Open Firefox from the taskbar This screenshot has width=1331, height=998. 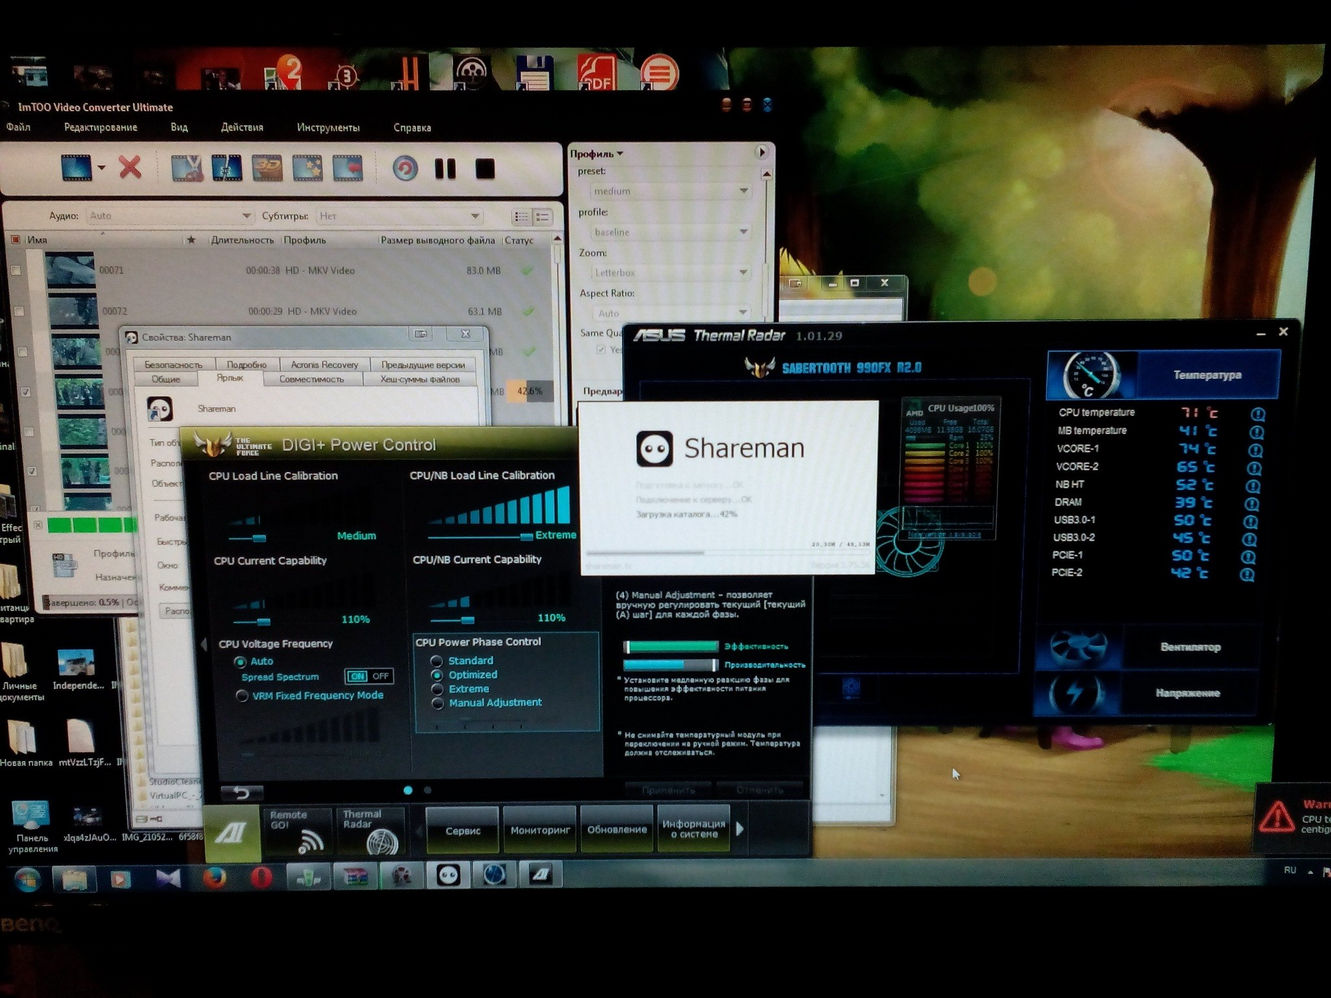pos(214,877)
